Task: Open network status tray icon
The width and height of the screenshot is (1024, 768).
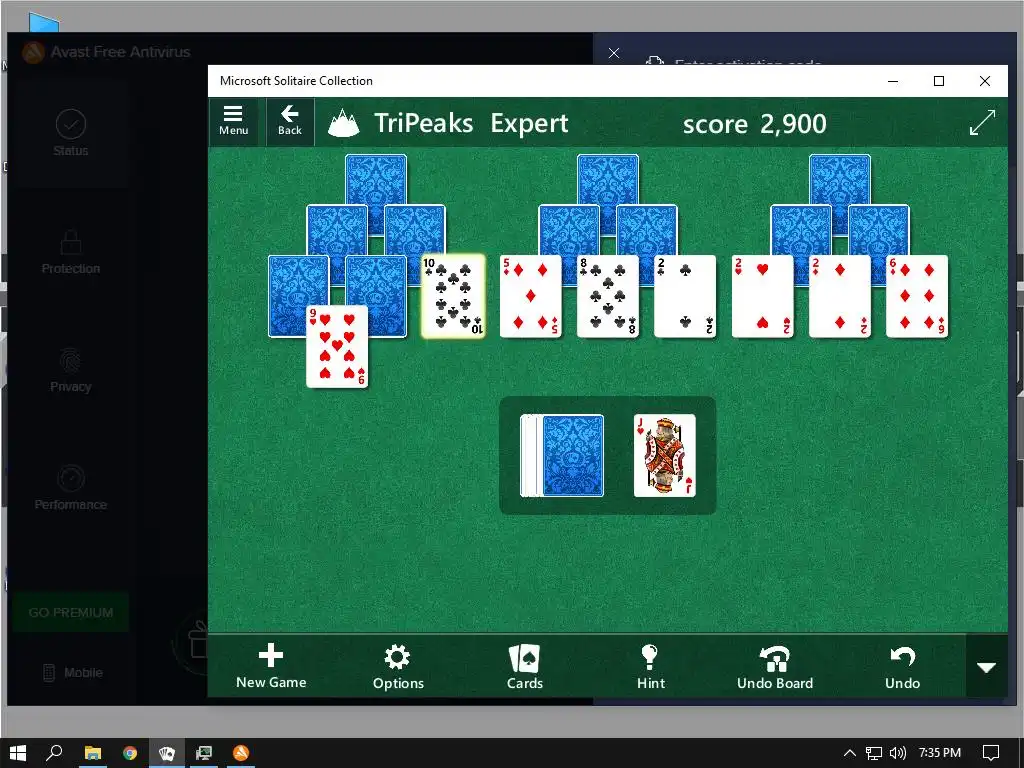Action: click(874, 753)
